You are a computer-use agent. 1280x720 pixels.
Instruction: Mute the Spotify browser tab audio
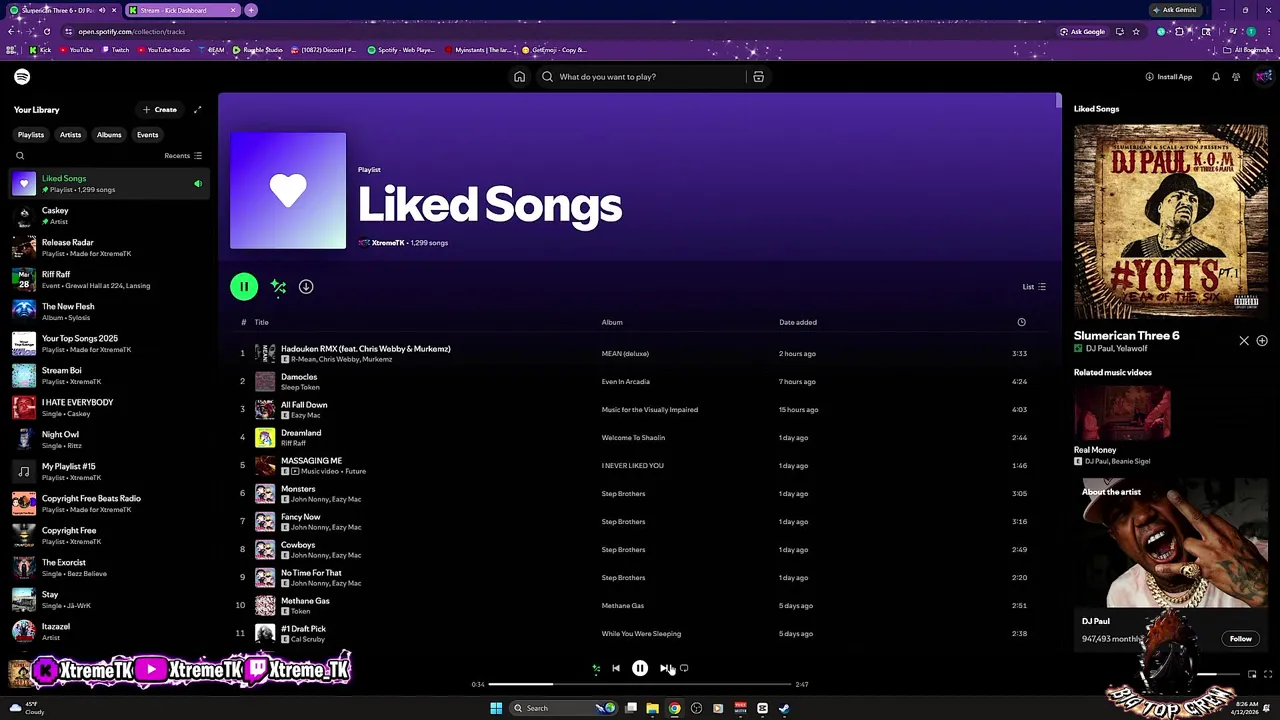pos(102,10)
